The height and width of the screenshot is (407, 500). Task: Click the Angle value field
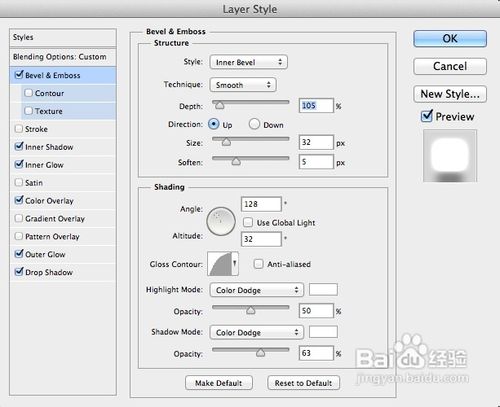coord(261,204)
